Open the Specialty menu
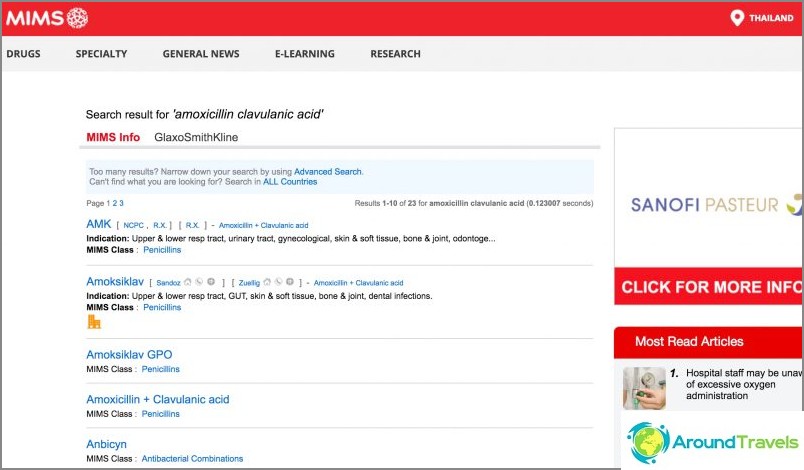The width and height of the screenshot is (804, 470). pyautogui.click(x=102, y=54)
